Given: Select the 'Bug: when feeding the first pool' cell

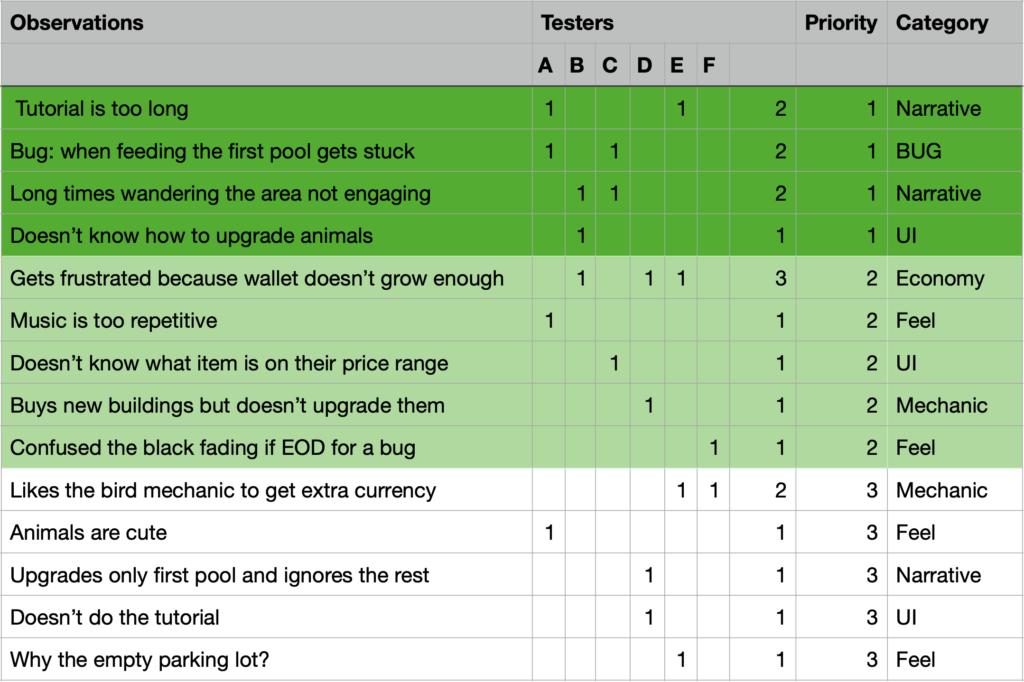Looking at the screenshot, I should click(266, 150).
